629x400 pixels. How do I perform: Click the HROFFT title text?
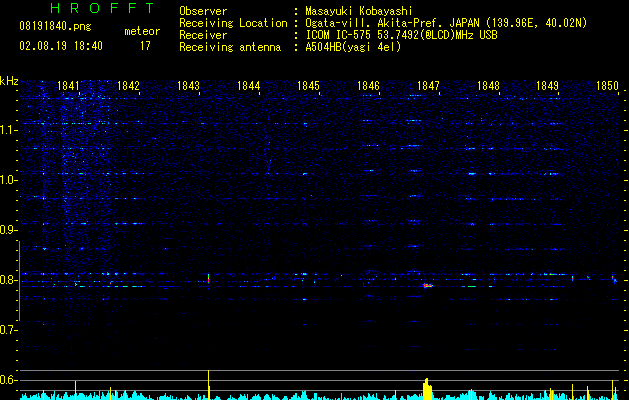102,8
